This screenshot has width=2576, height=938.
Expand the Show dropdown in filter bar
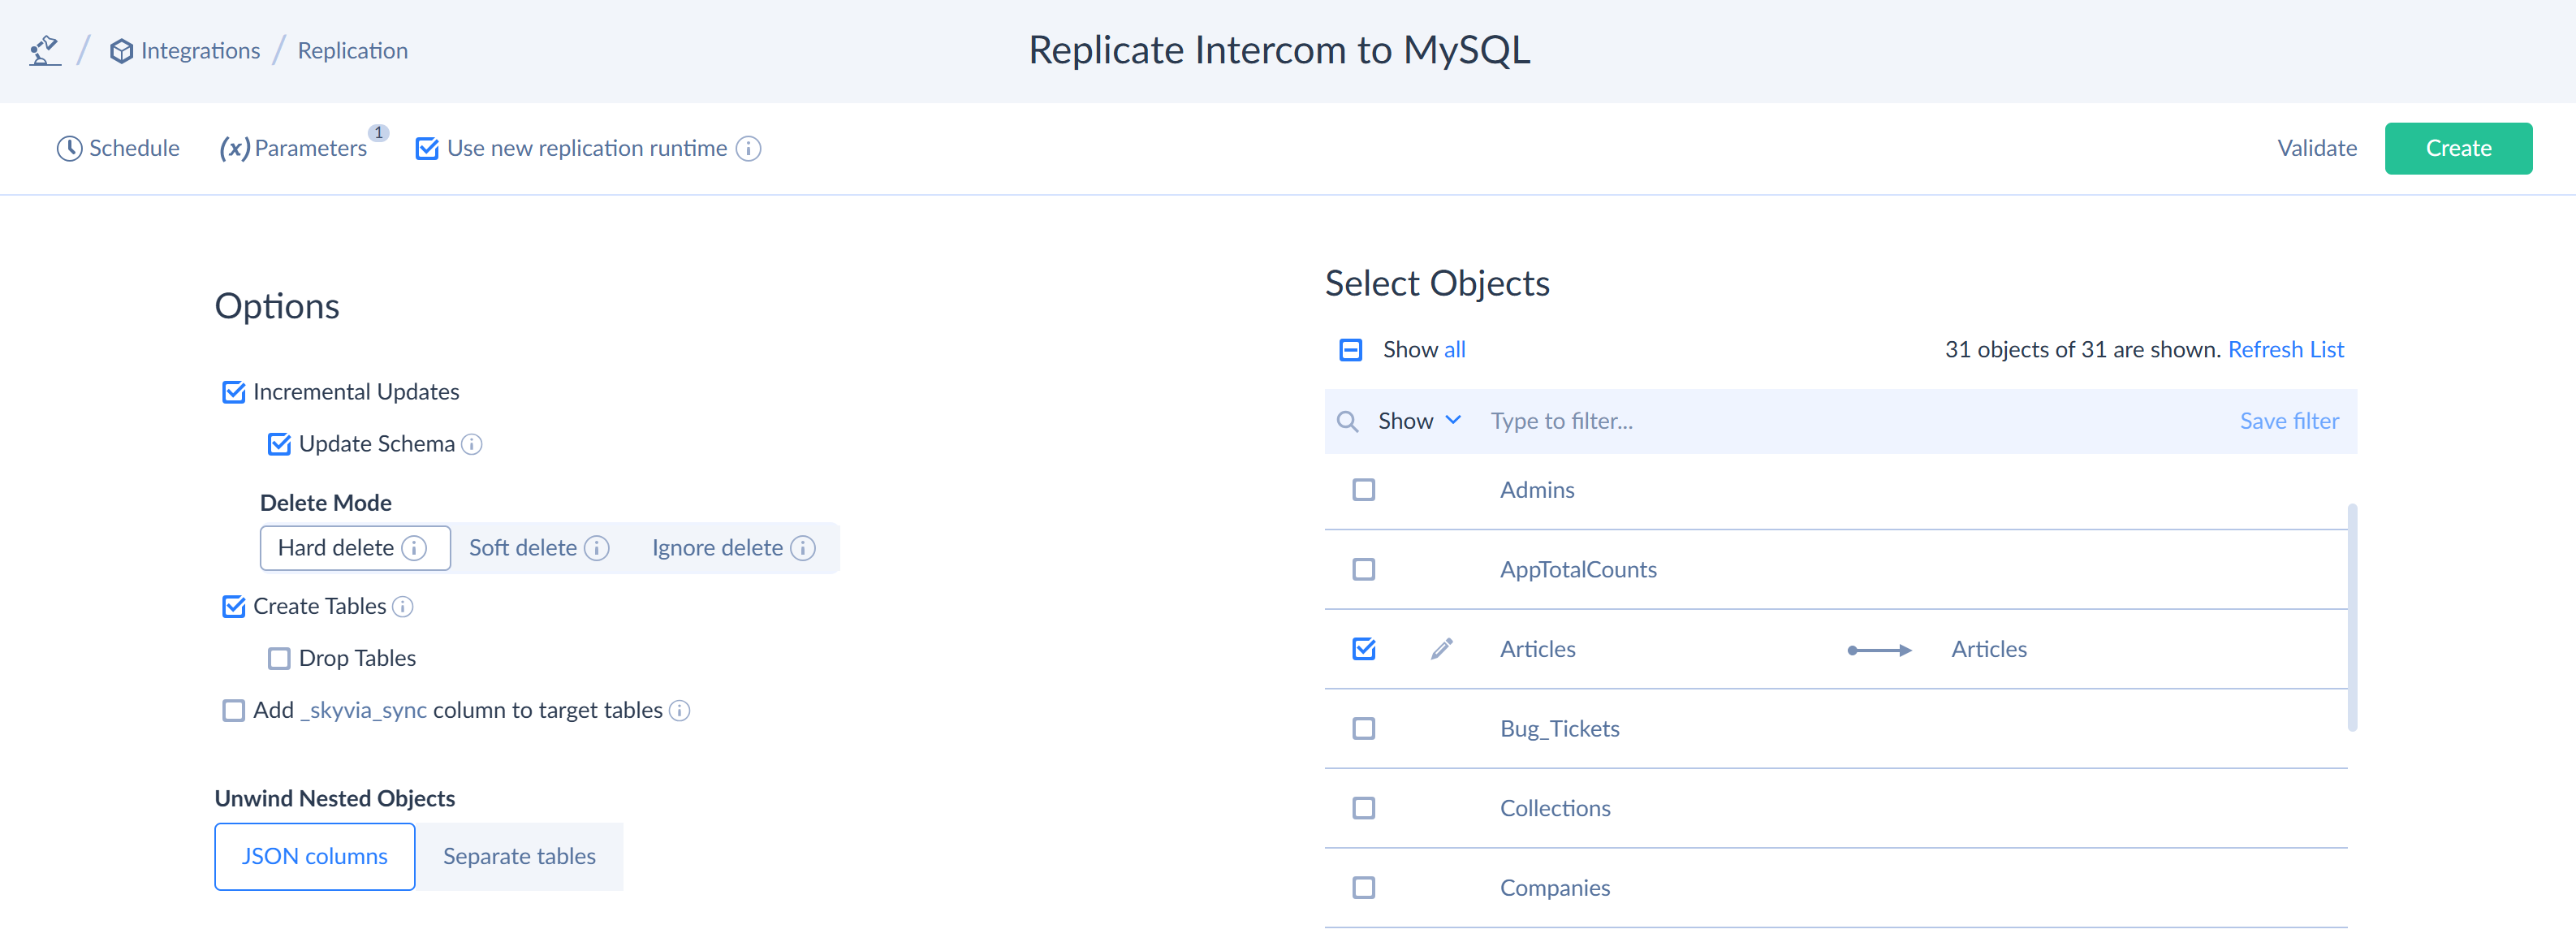click(1419, 421)
